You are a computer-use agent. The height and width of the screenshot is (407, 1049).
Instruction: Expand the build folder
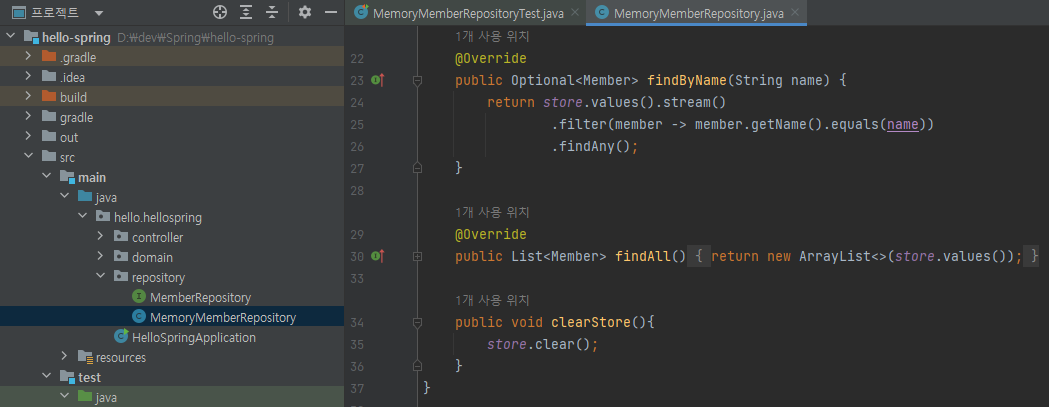[28, 97]
